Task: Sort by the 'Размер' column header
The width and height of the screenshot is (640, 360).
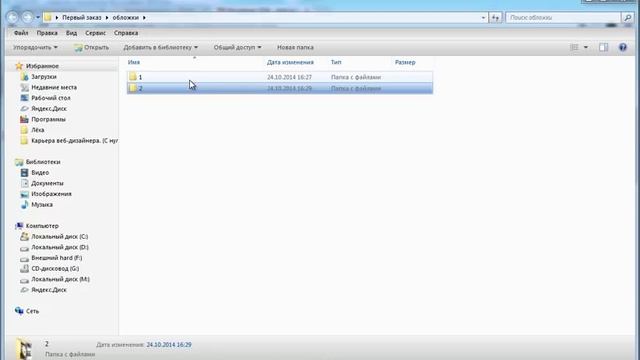Action: 405,62
